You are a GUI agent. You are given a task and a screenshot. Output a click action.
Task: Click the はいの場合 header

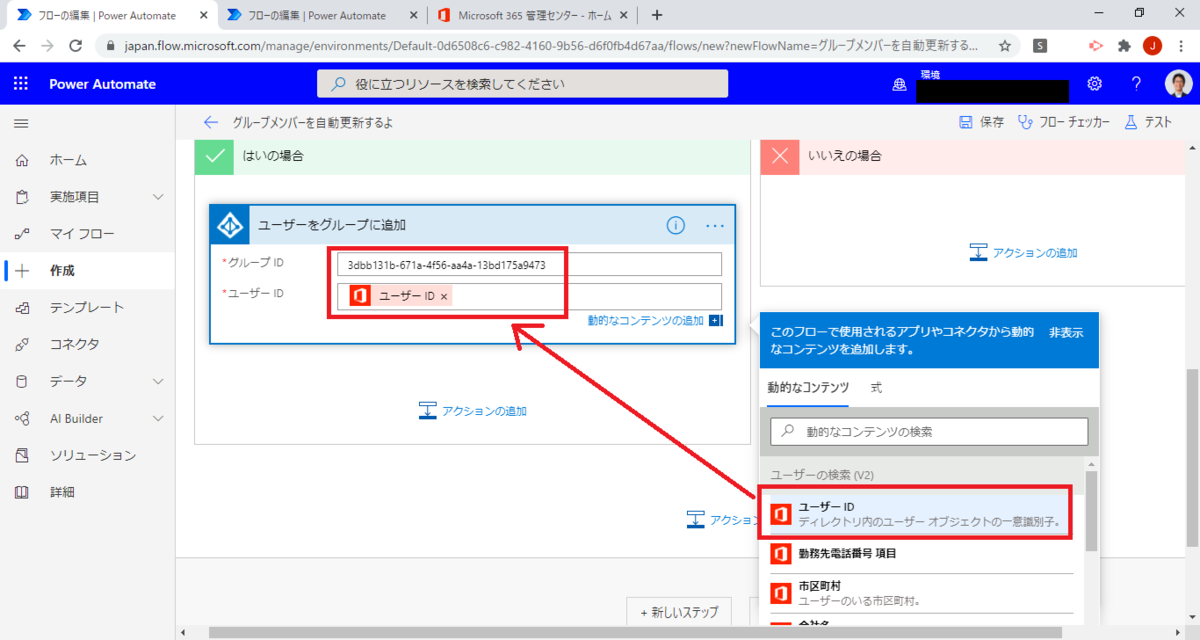(x=472, y=156)
